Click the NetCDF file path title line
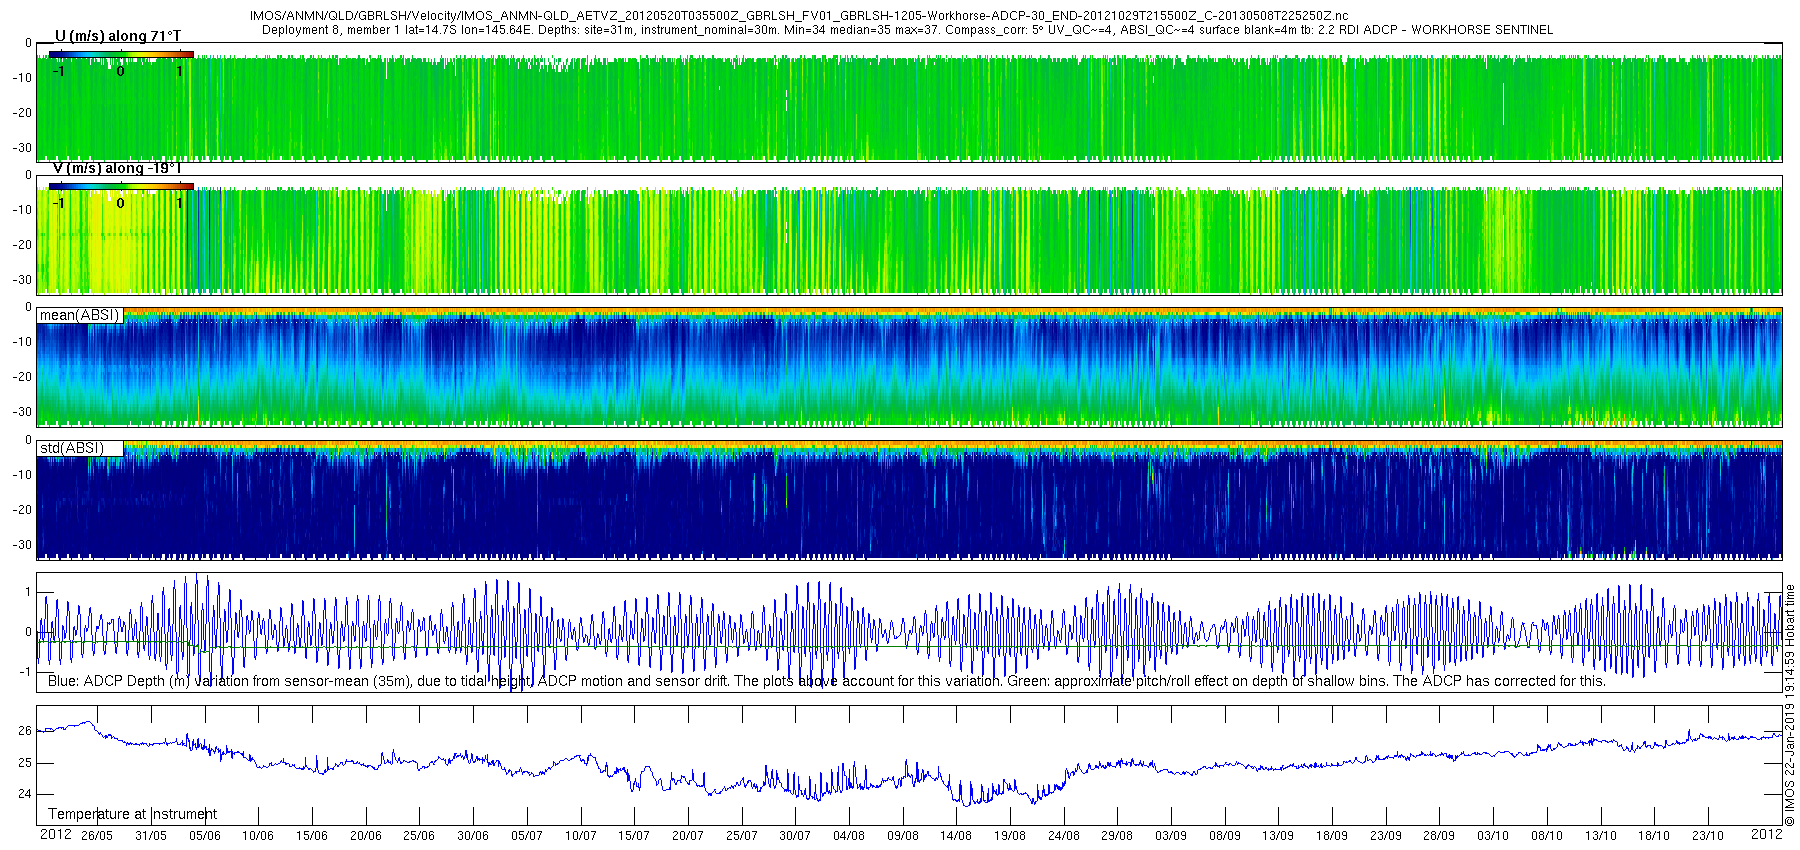 [x=798, y=16]
